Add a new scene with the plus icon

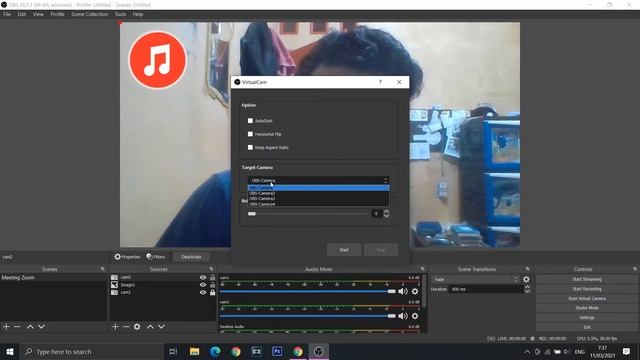click(x=6, y=327)
